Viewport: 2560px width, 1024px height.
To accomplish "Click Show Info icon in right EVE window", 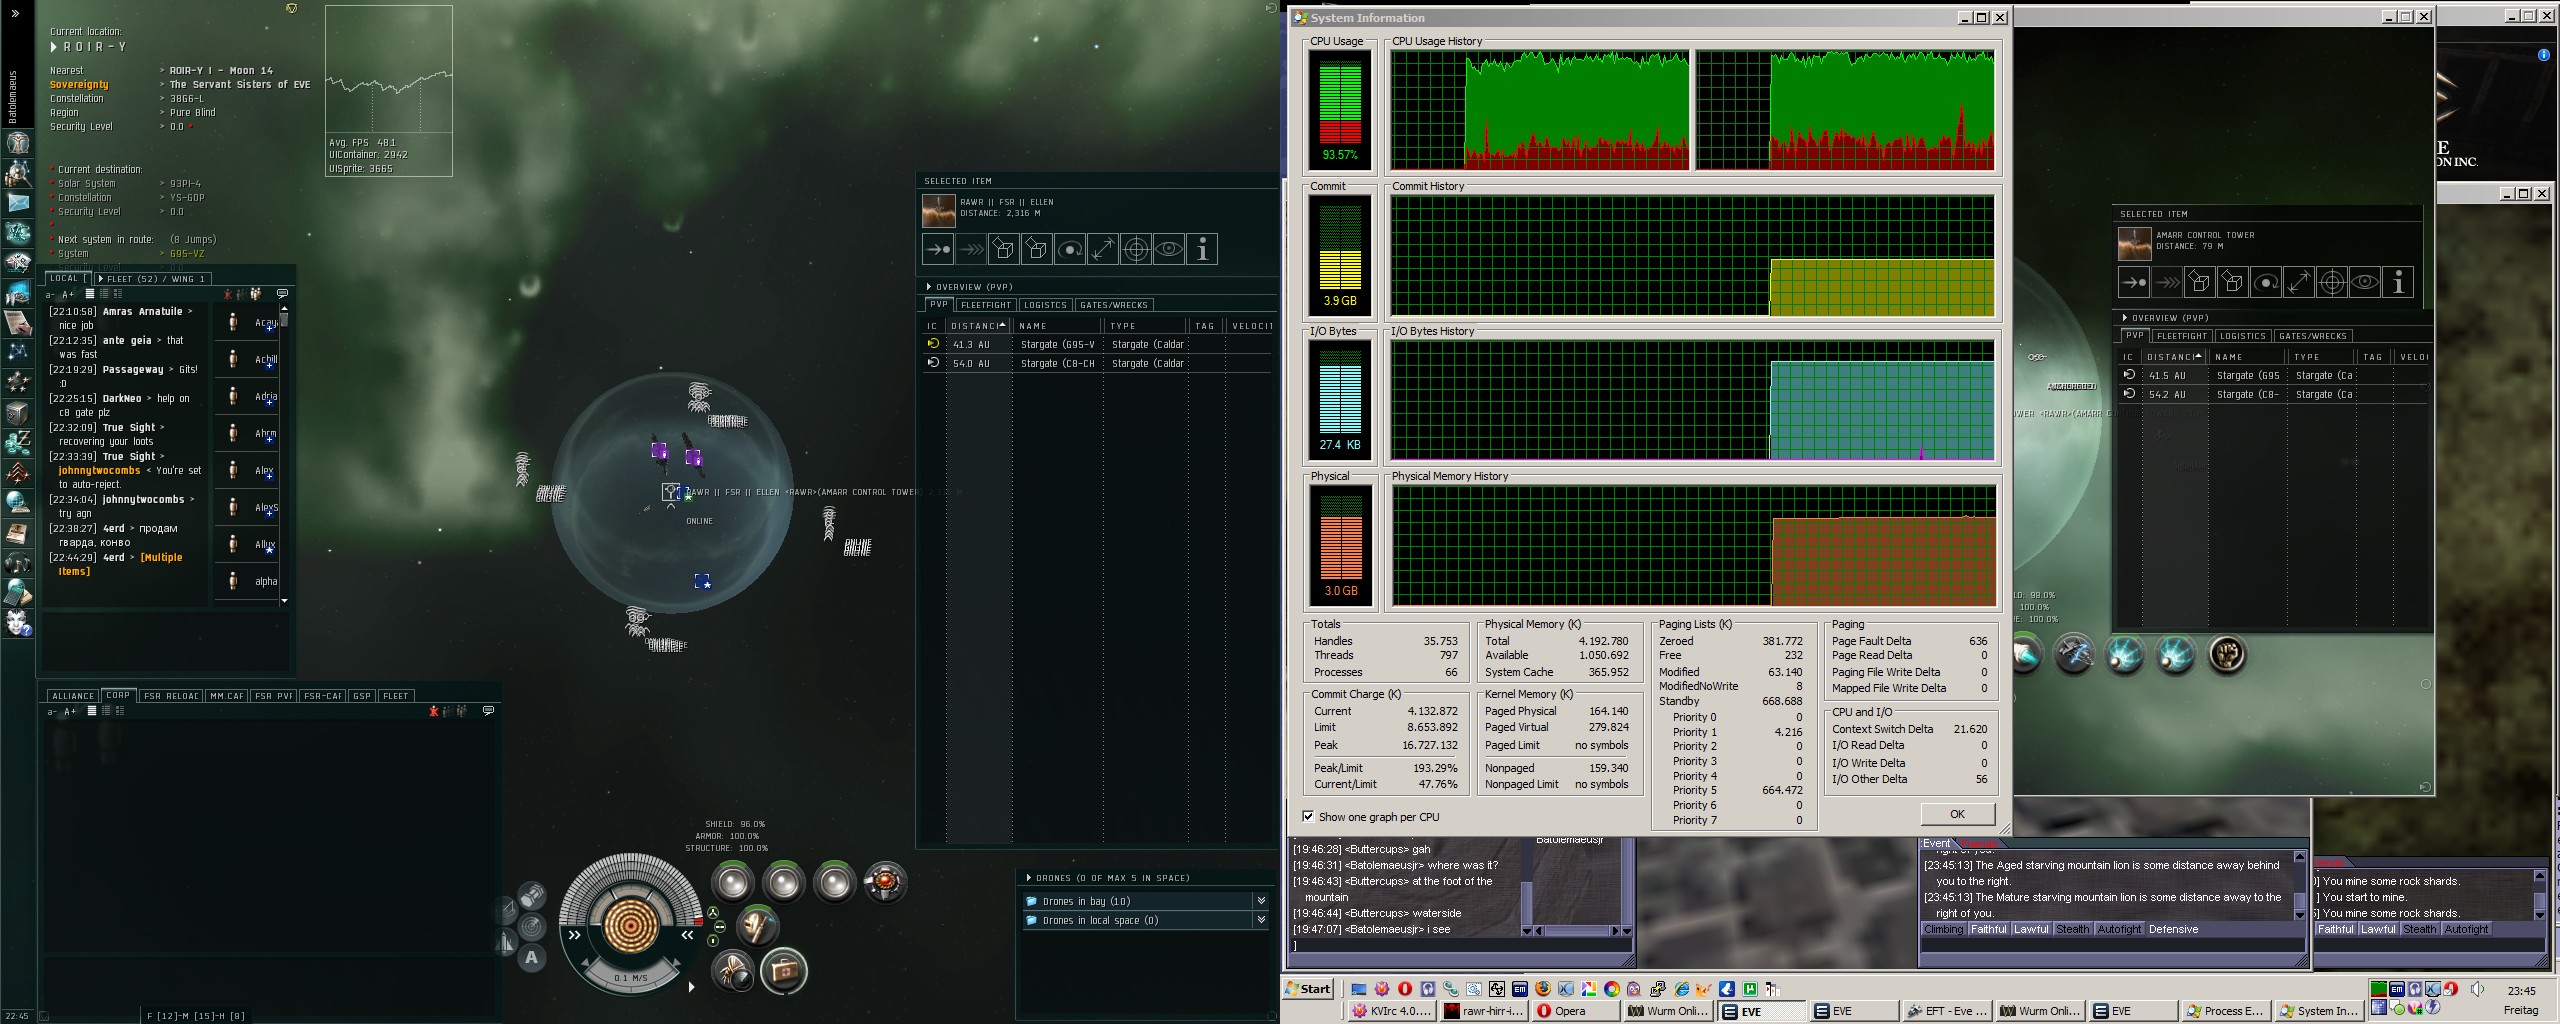I will point(2398,282).
